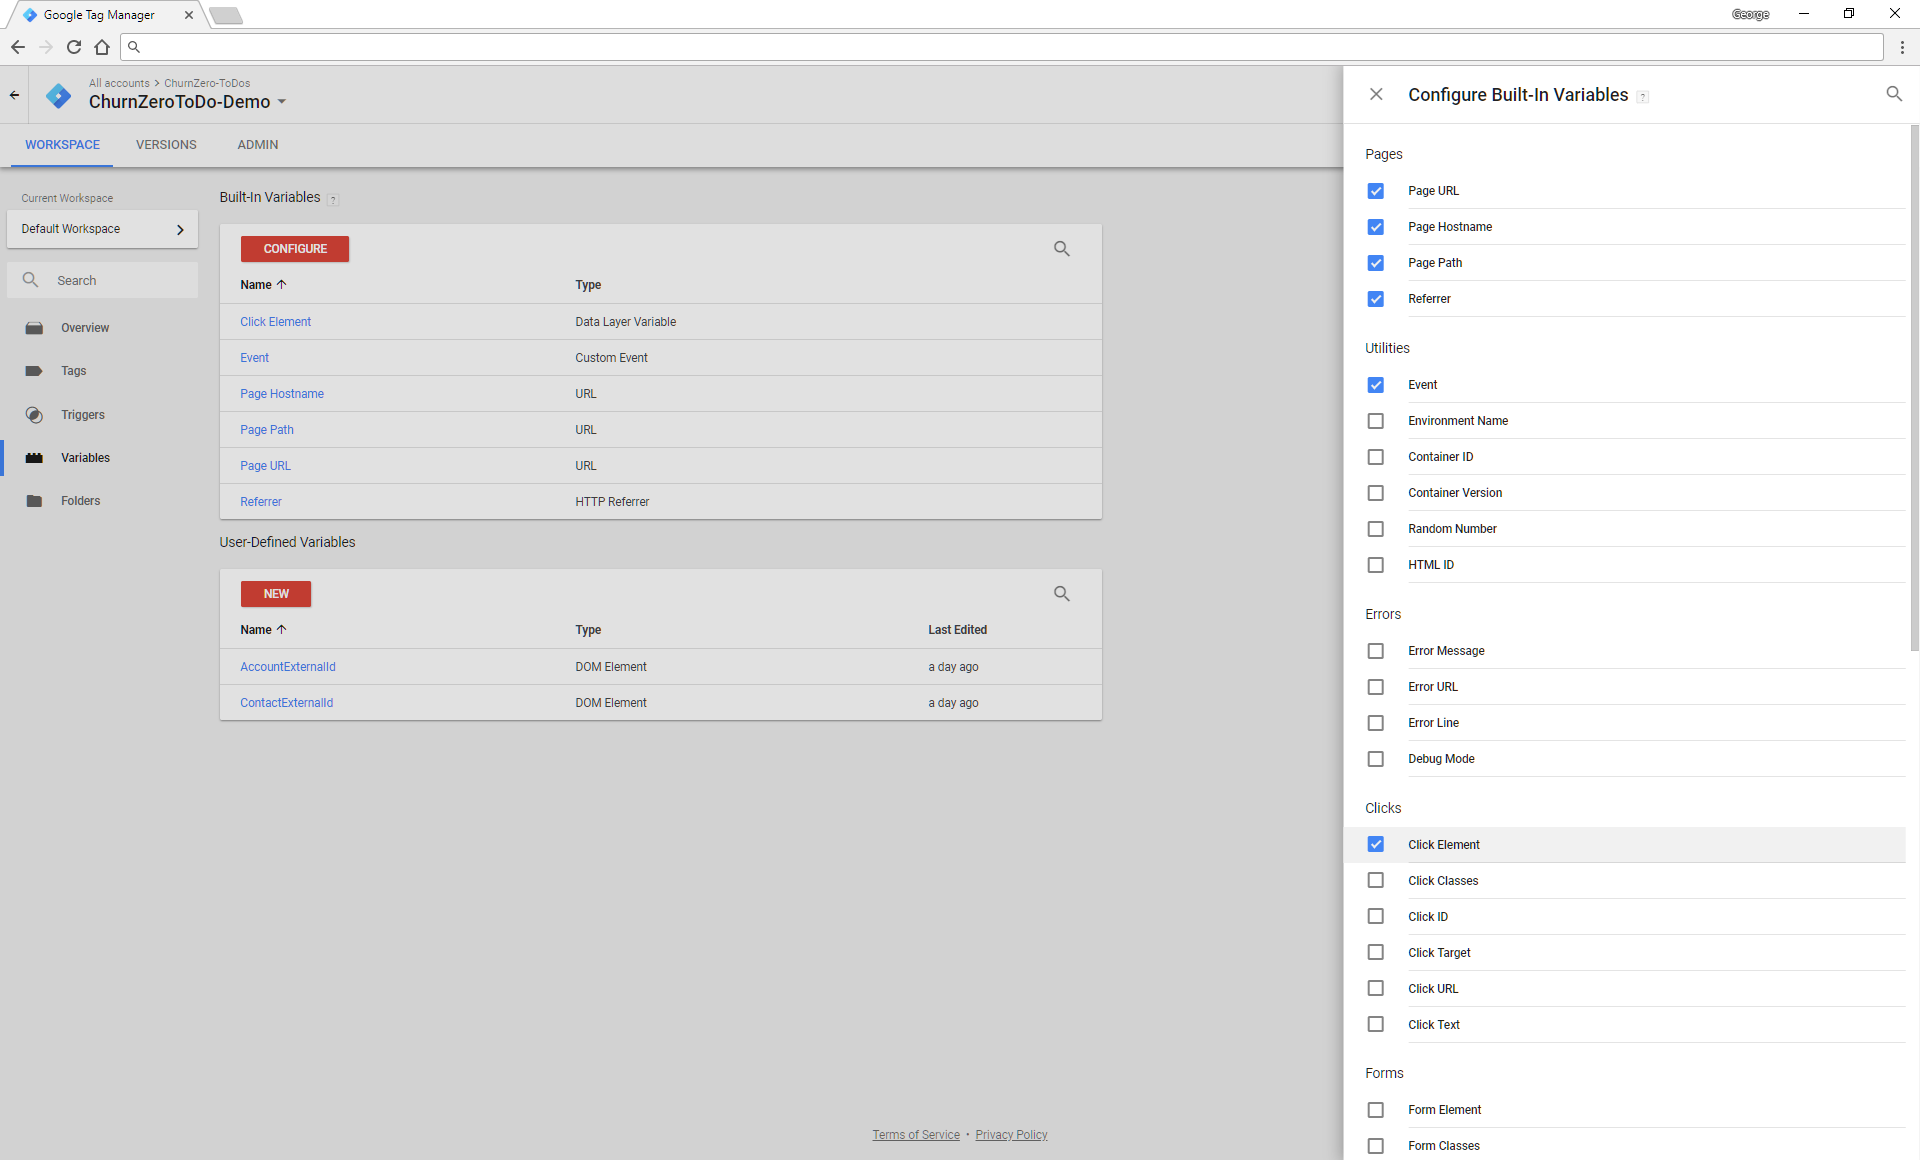This screenshot has height=1160, width=1920.
Task: Enable the Error Line variable
Action: (1376, 723)
